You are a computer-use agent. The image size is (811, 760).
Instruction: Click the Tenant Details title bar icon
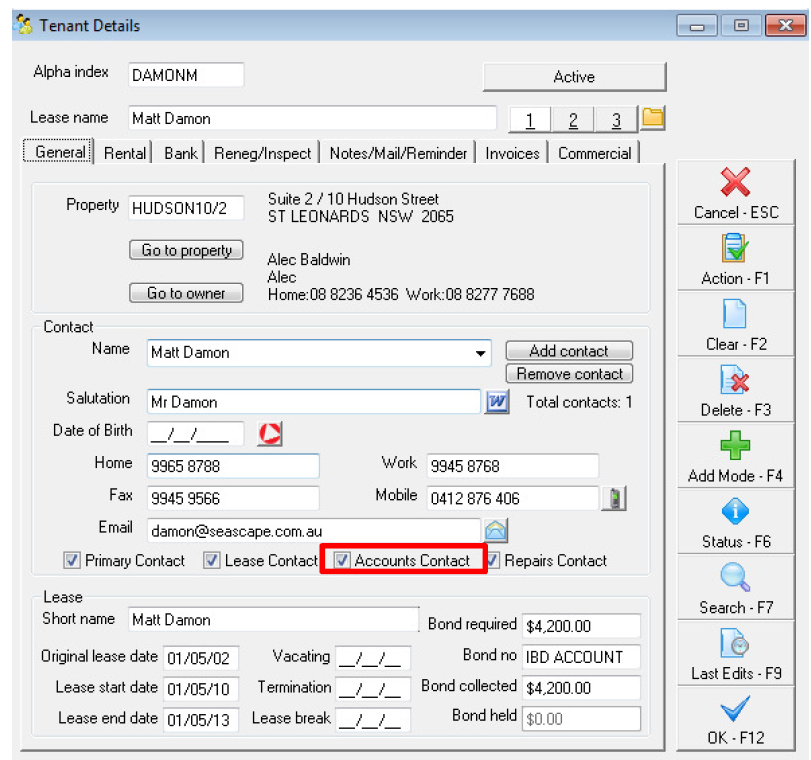(24, 25)
